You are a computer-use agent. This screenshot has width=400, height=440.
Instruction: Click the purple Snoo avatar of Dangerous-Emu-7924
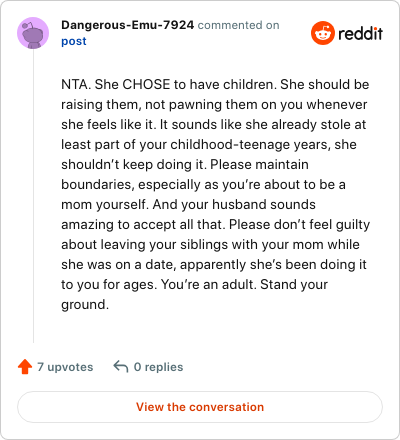[x=33, y=33]
